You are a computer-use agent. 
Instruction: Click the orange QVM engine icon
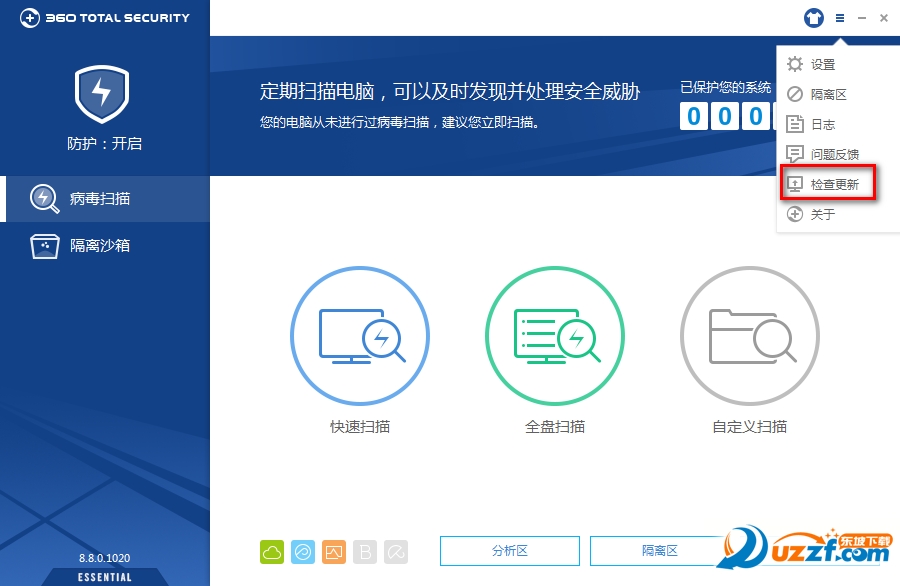coord(334,552)
